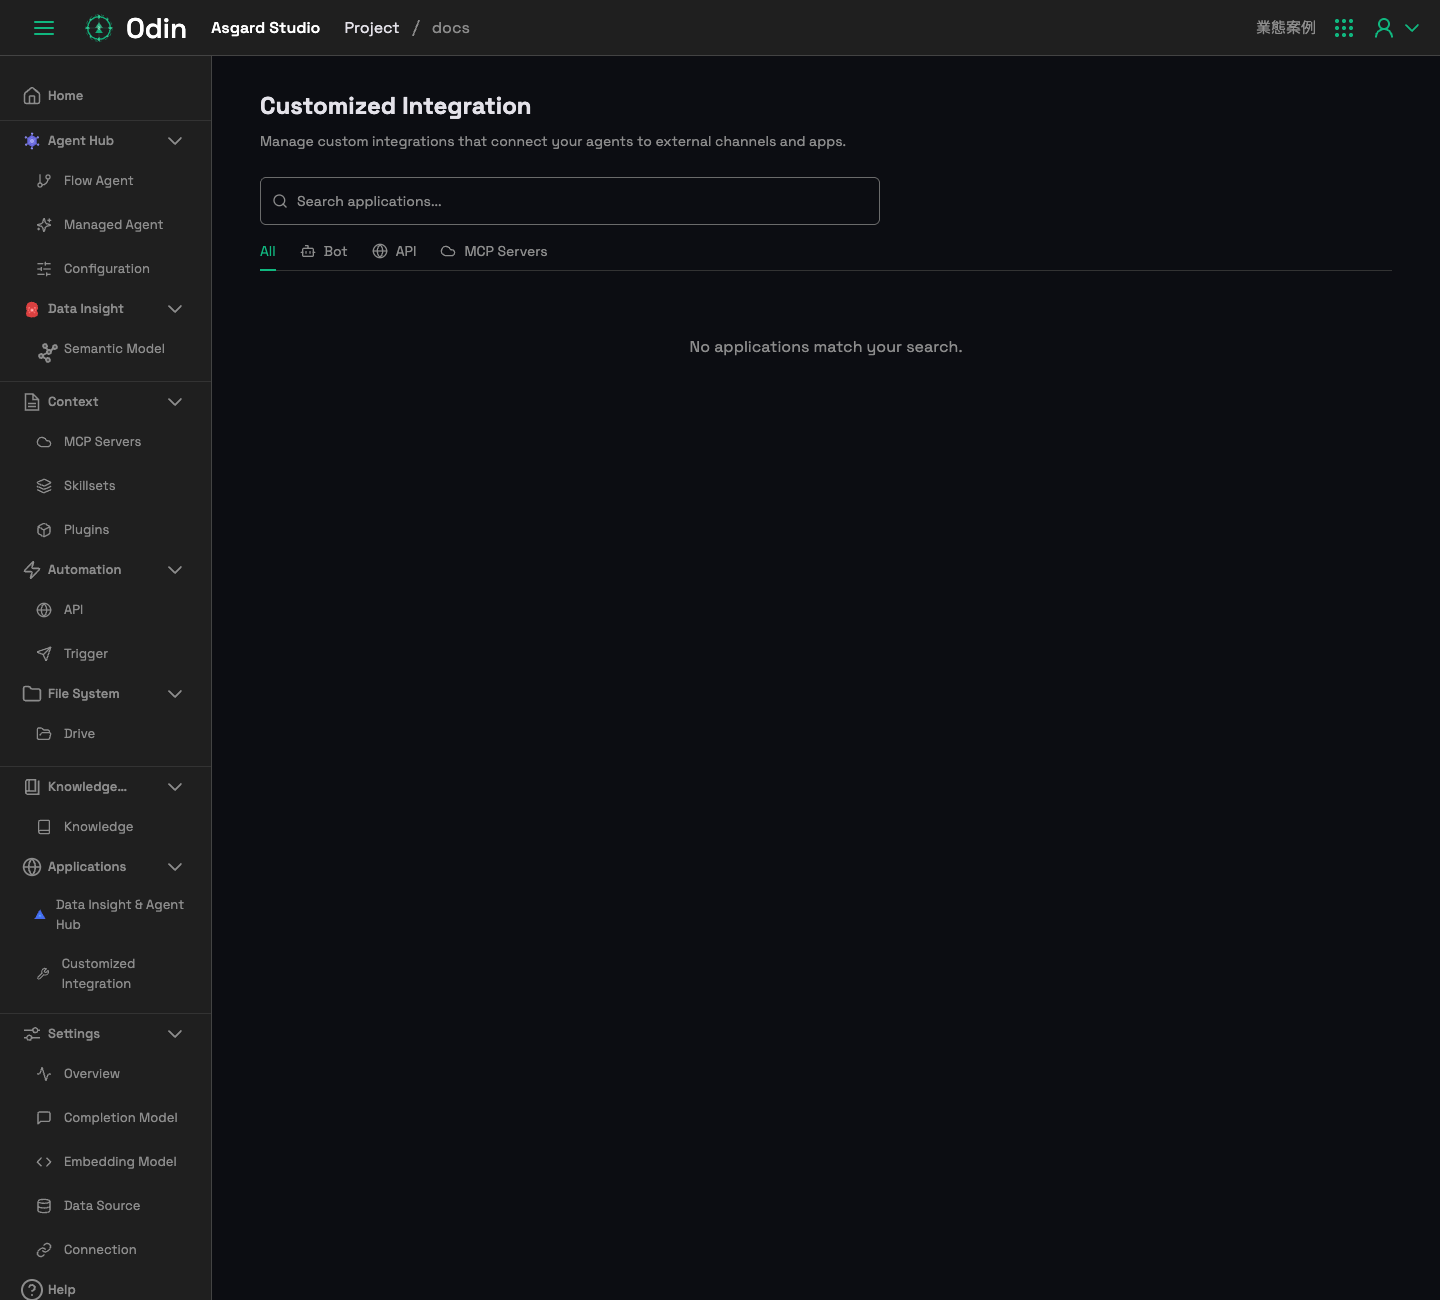Open Data Insight & Agent Hub application
This screenshot has width=1440, height=1300.
(x=110, y=915)
